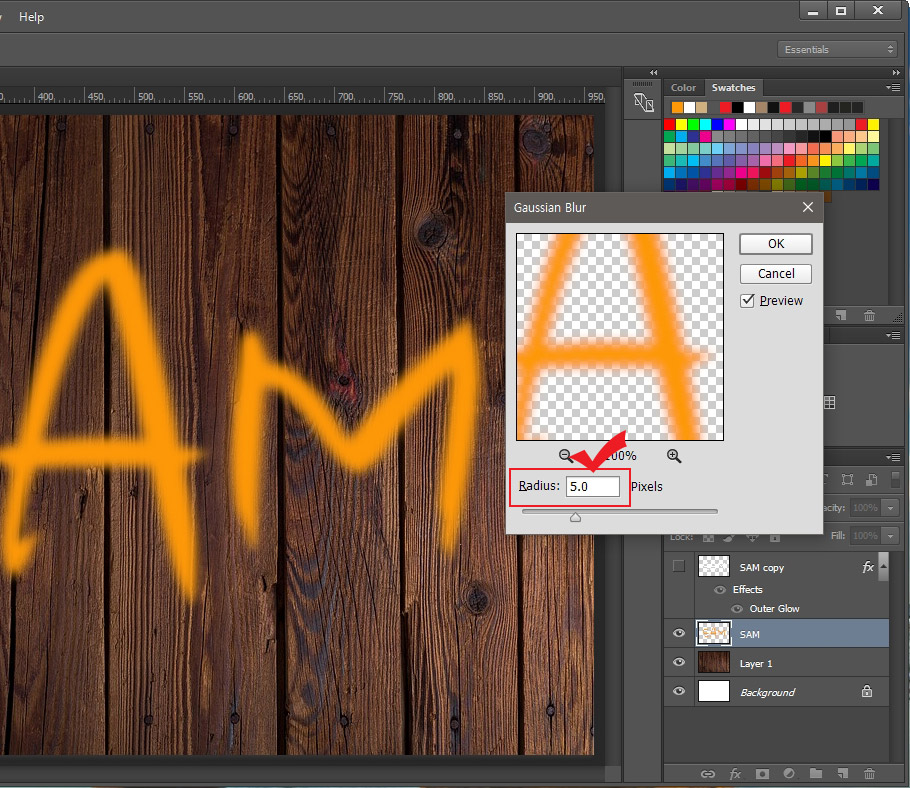Click the trash icon in the upper panel
910x788 pixels.
869,316
